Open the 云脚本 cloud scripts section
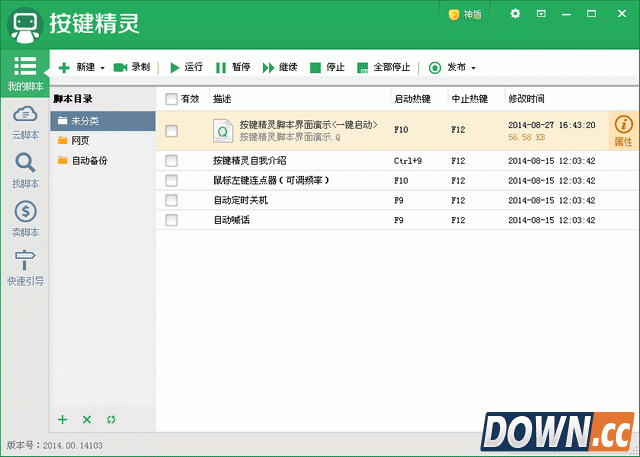 (25, 122)
